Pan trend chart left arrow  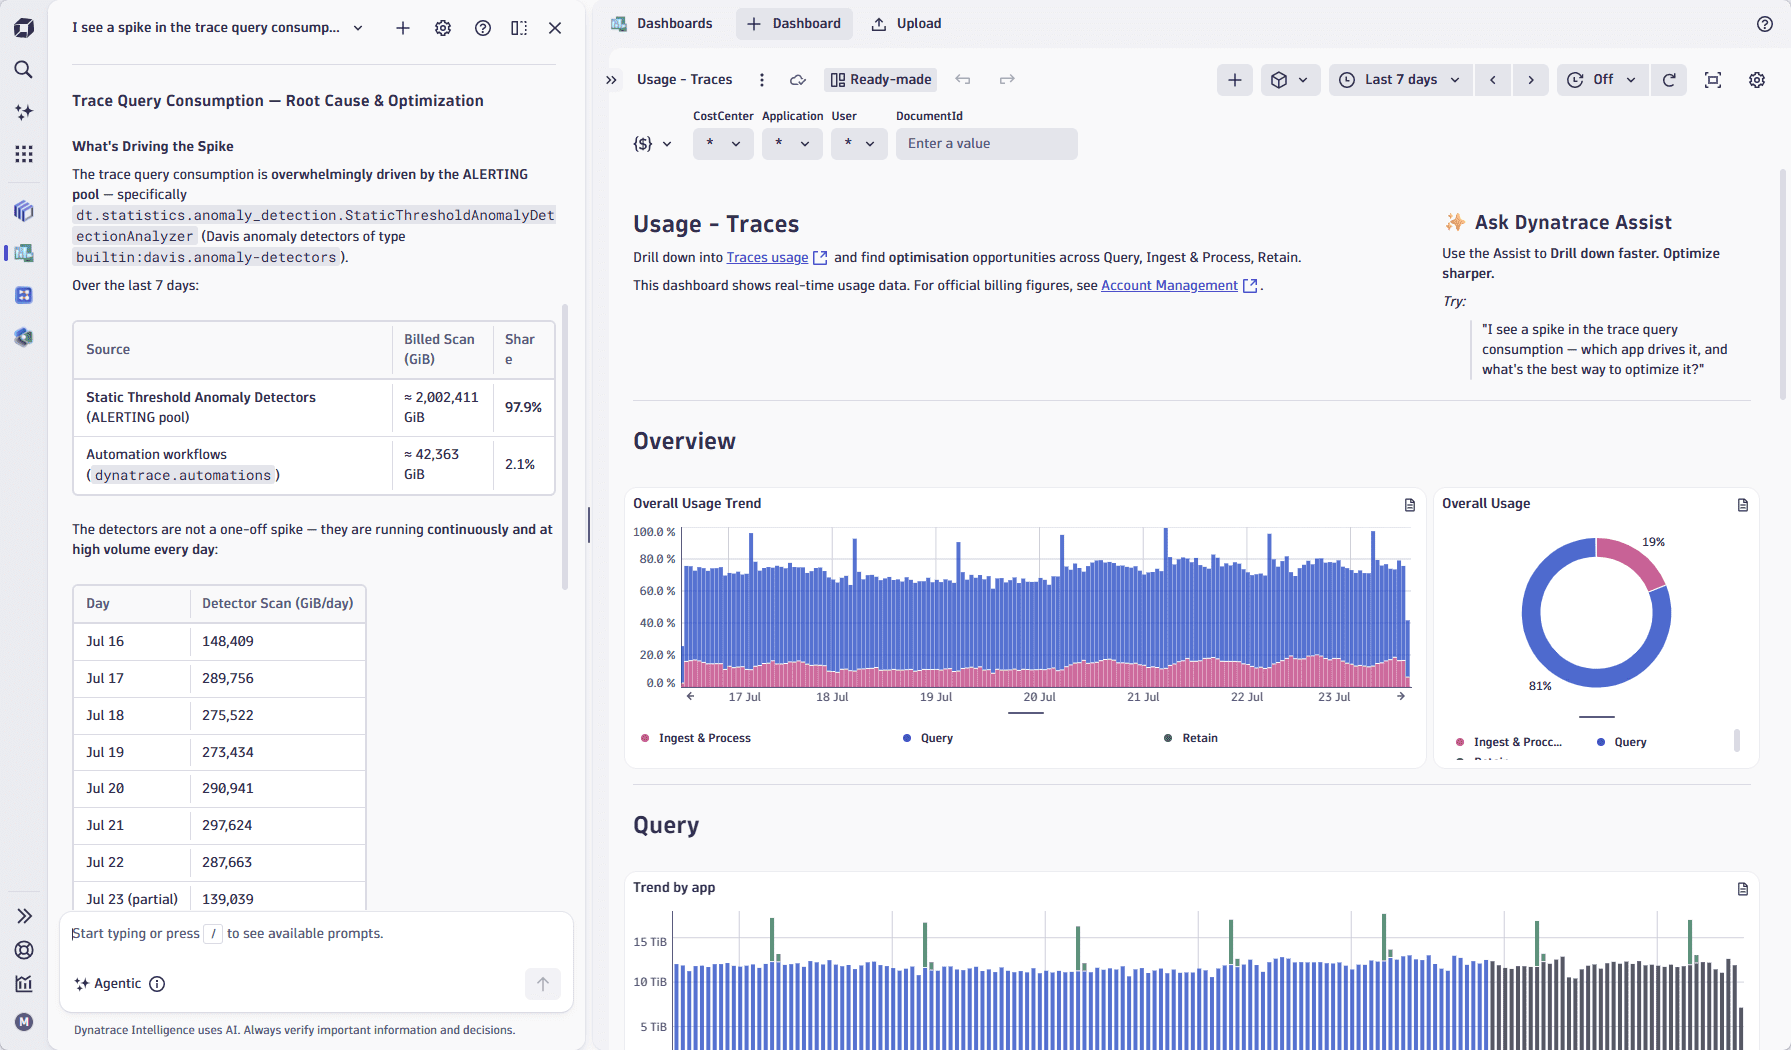coord(690,696)
